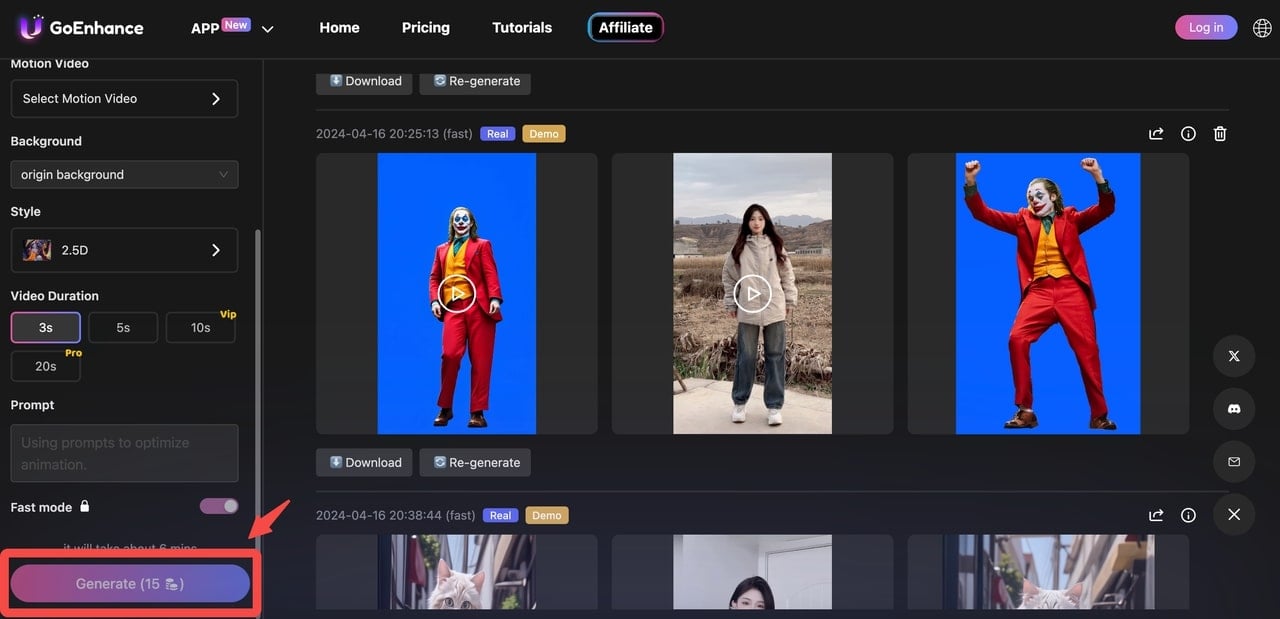Viewport: 1280px width, 619px height.
Task: Select 10s Vip video duration
Action: tap(200, 327)
